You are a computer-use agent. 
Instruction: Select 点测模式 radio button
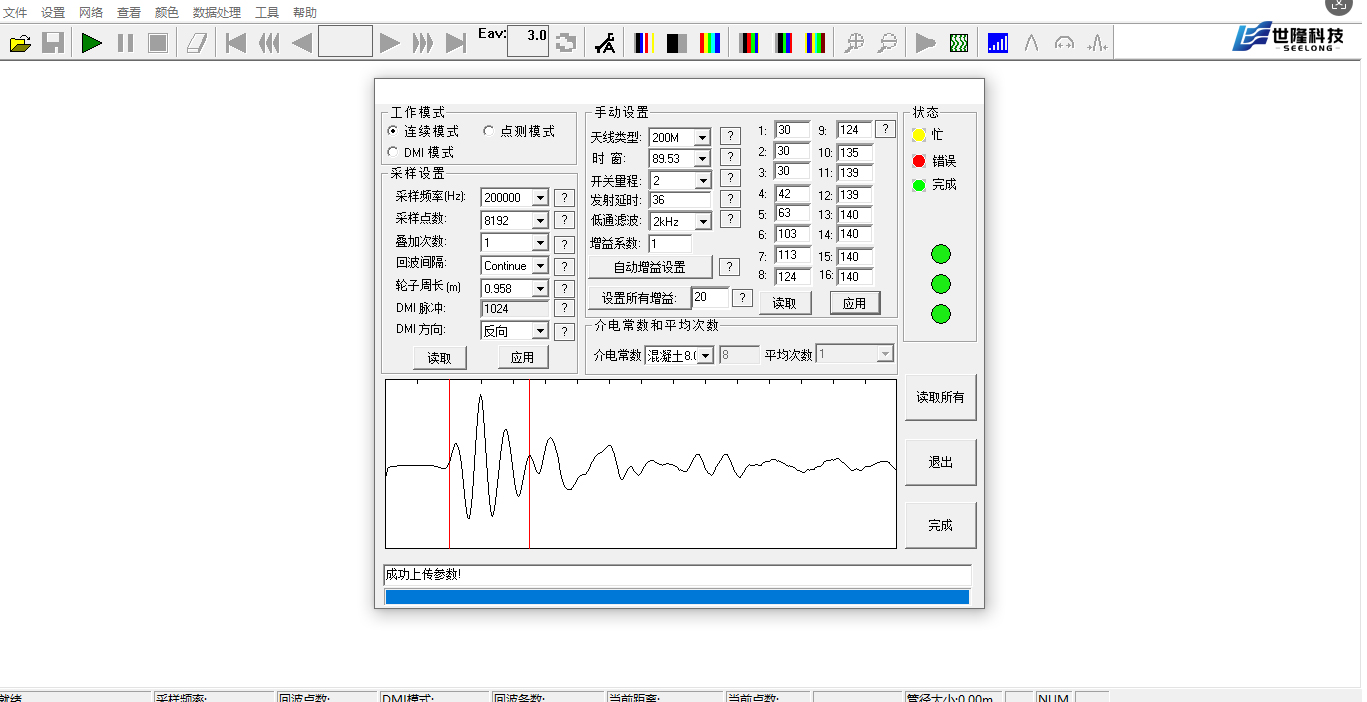[489, 131]
